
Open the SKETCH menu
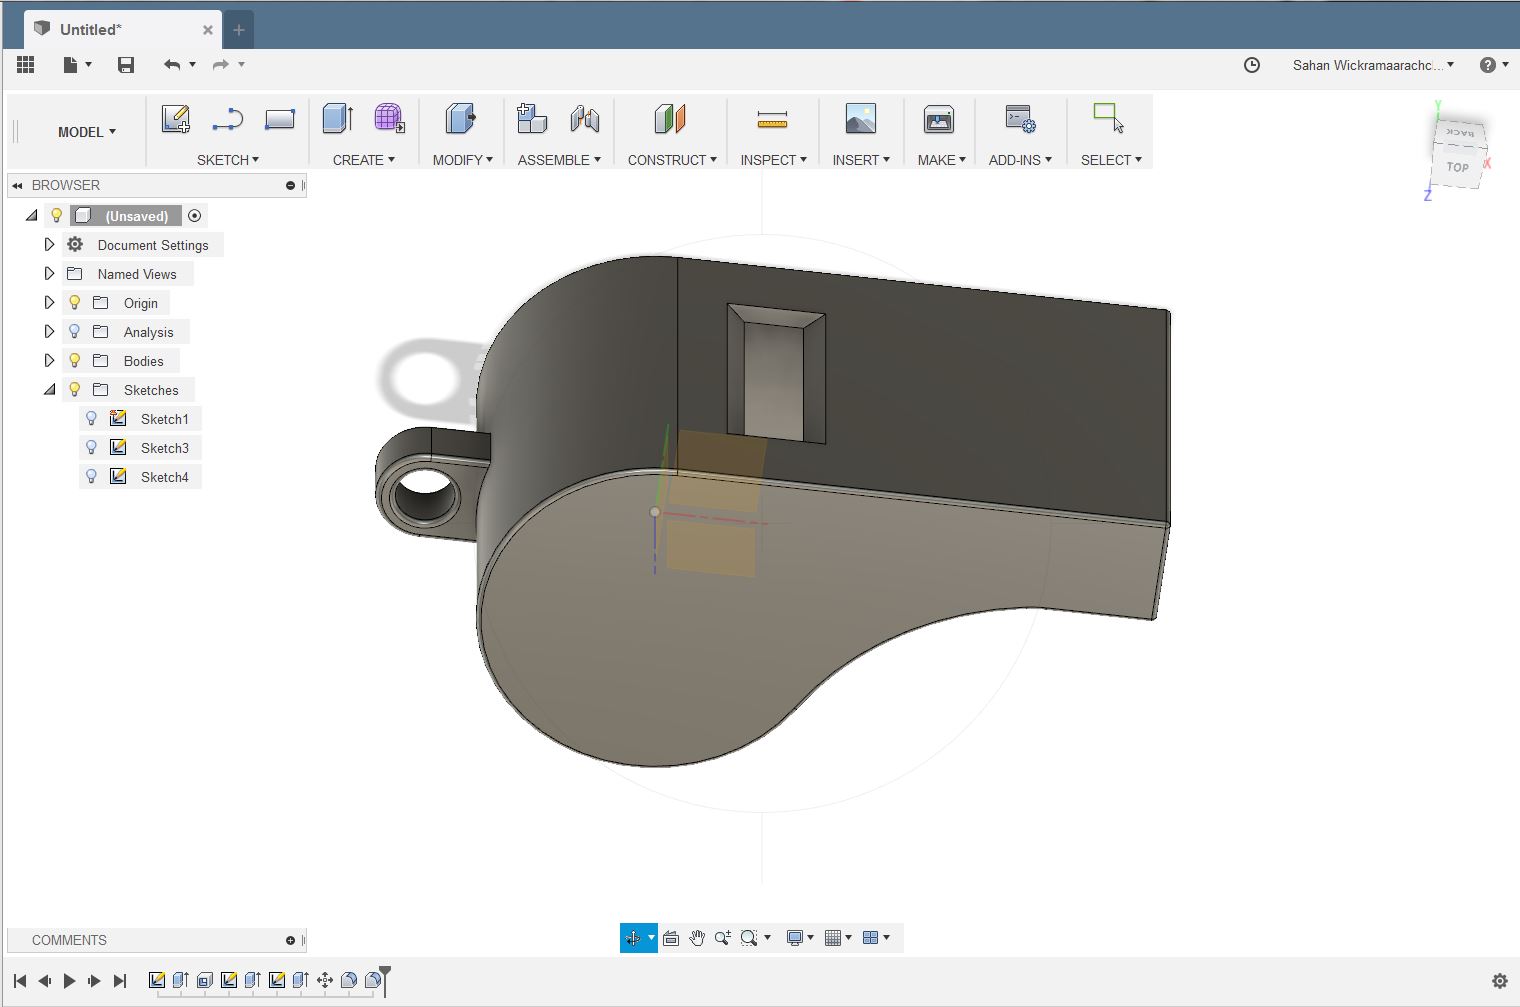point(228,160)
